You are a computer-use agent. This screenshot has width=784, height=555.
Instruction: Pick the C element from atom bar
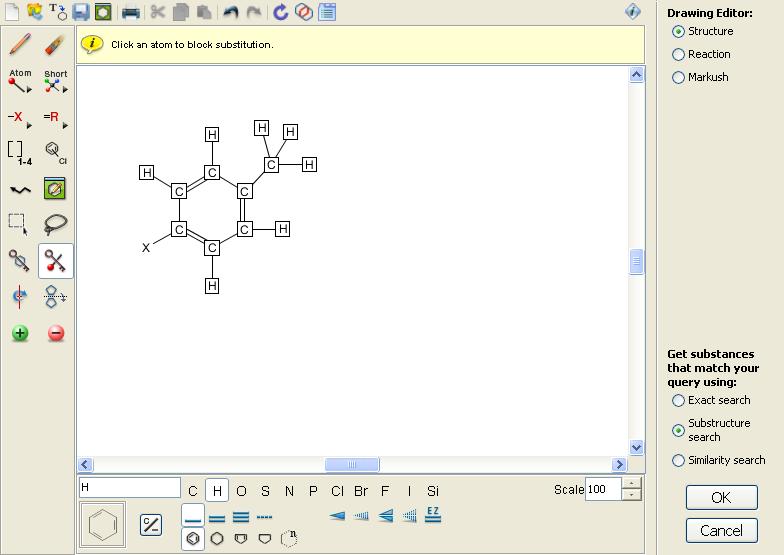click(192, 491)
